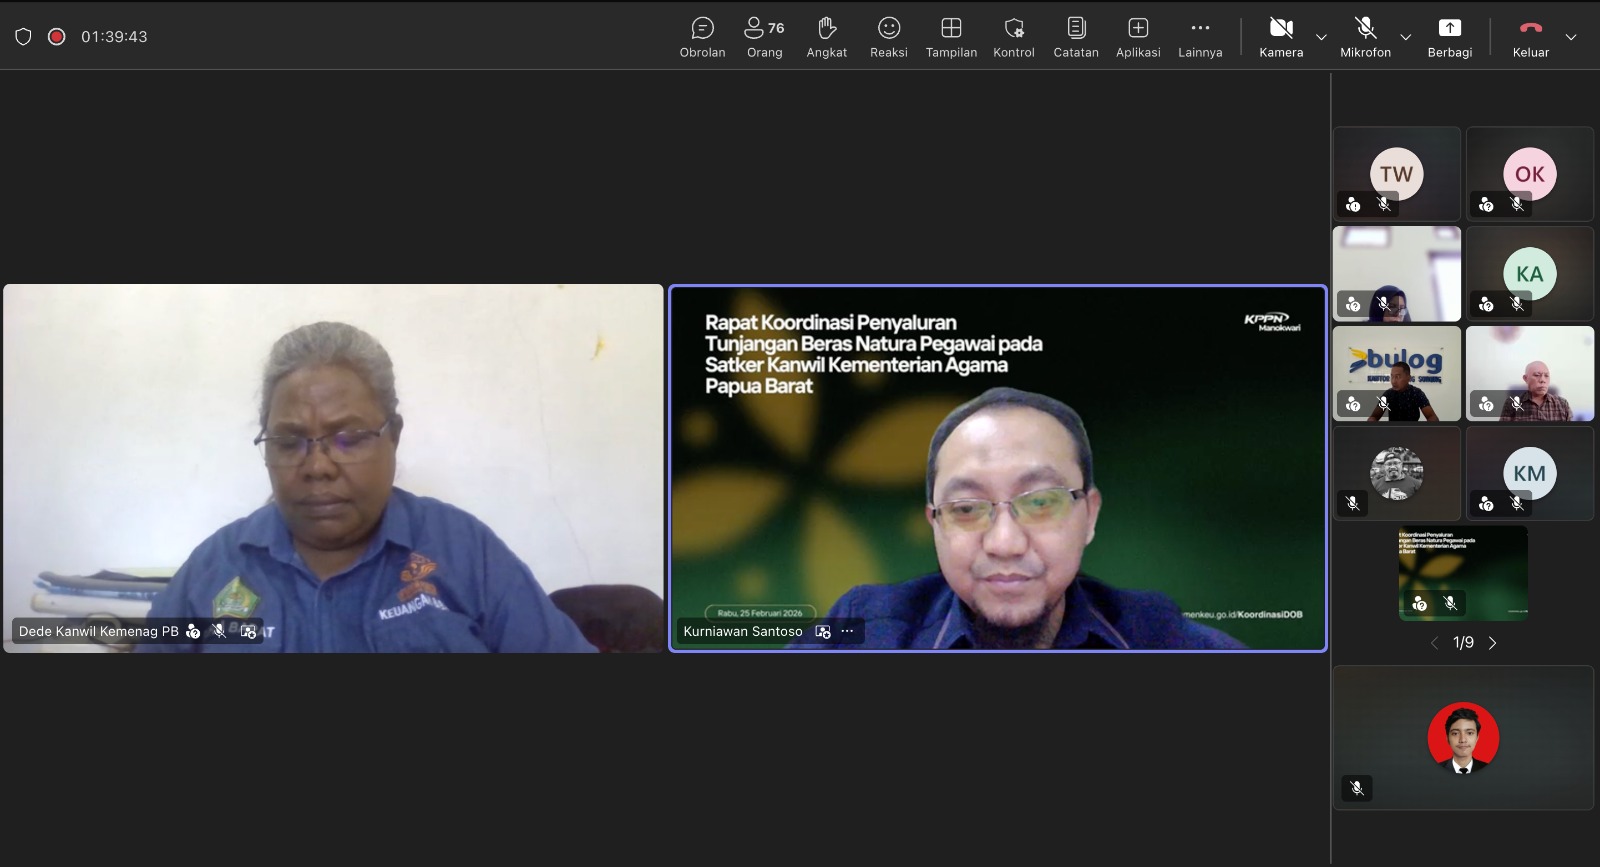Open the Kontrol meeting controls
The image size is (1600, 867).
coord(1013,37)
